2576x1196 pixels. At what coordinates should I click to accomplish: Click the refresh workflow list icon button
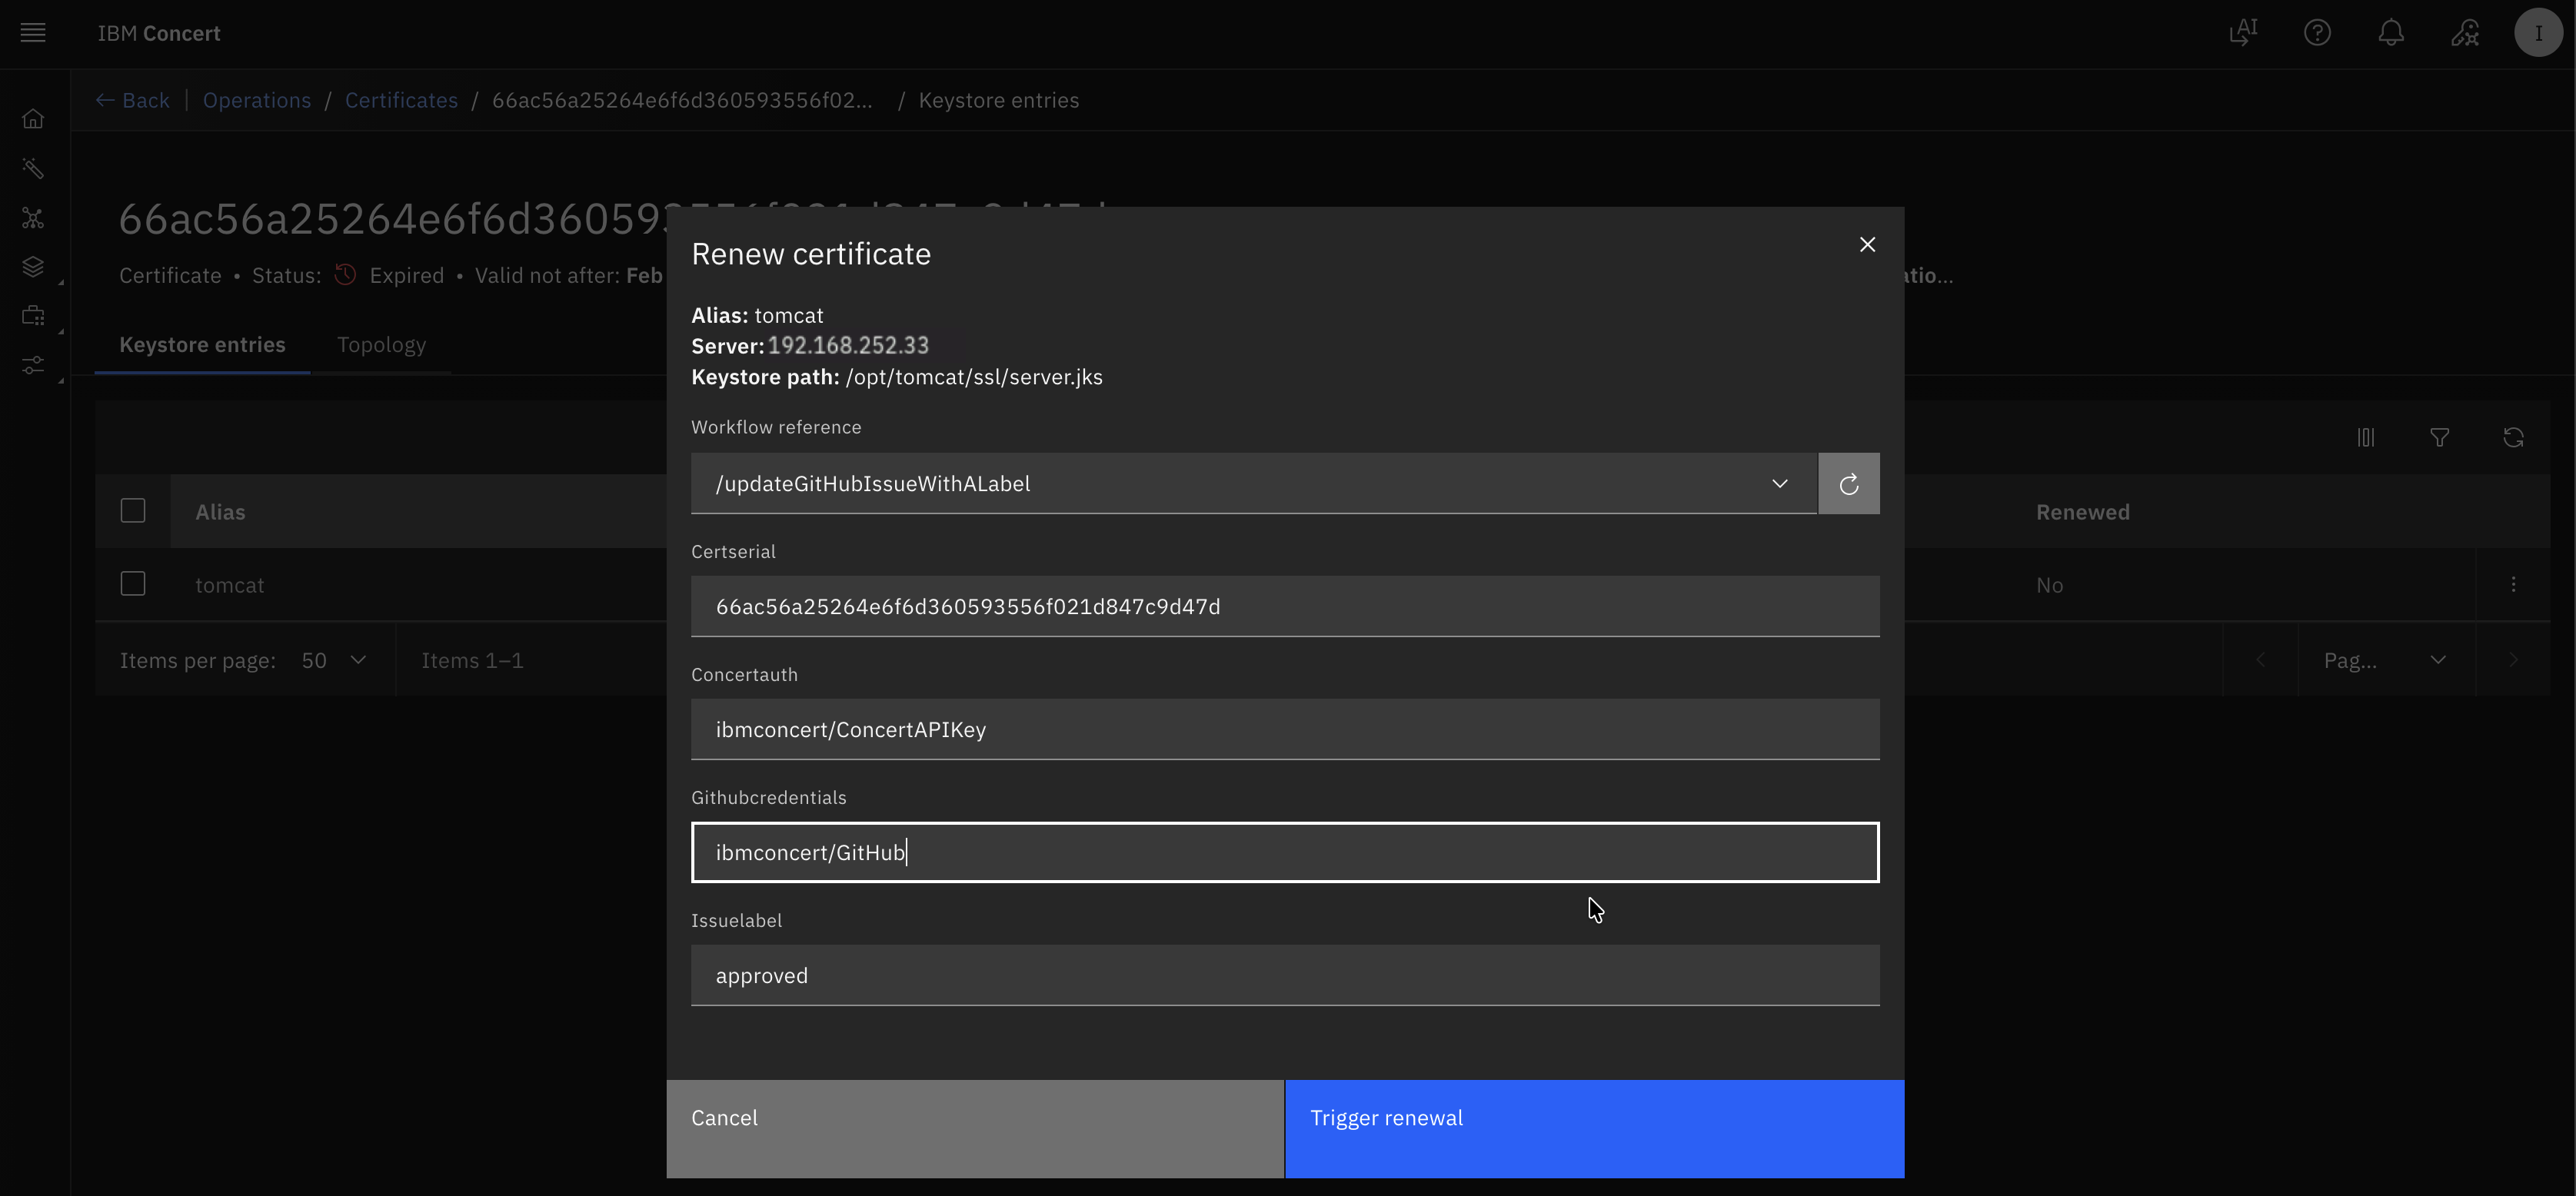1848,484
